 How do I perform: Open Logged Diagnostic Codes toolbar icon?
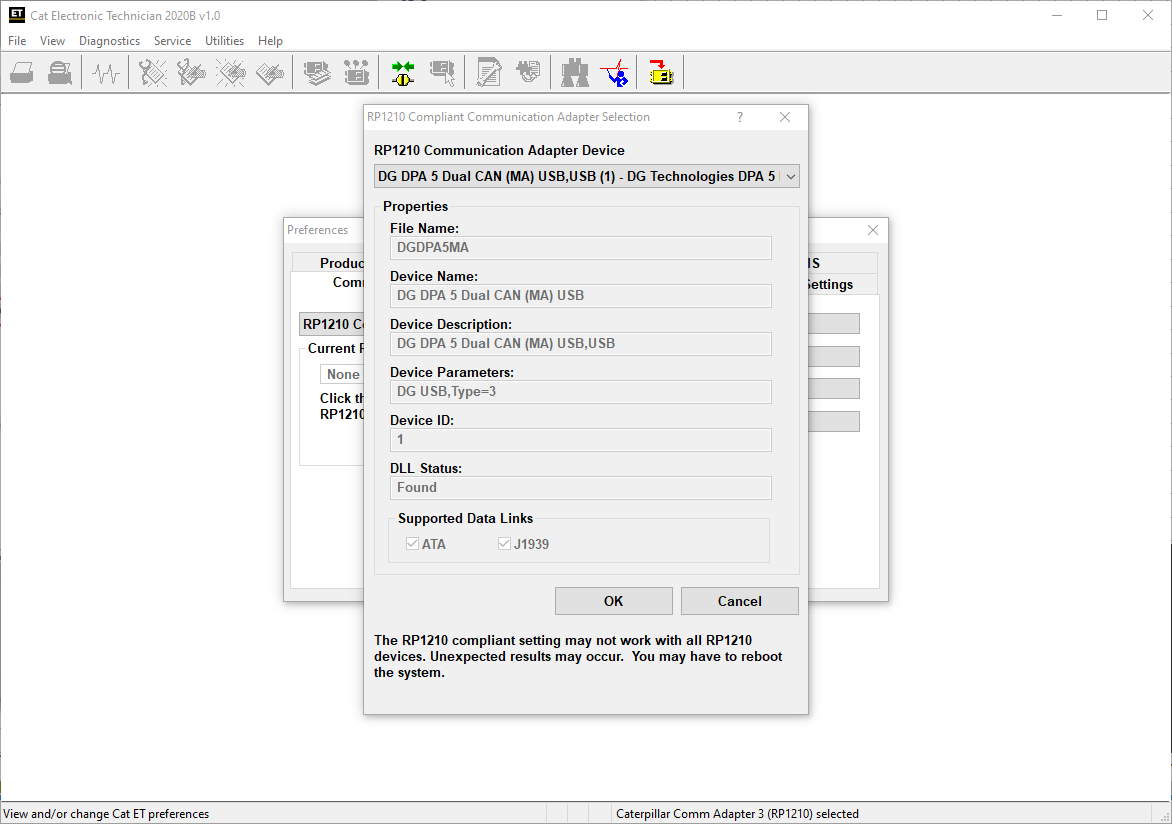pos(191,73)
